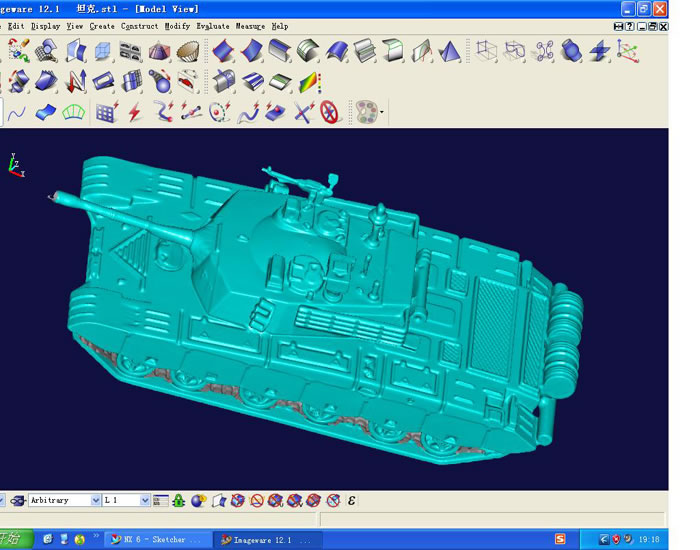This screenshot has width=700, height=550.
Task: Open the Measure menu
Action: pyautogui.click(x=250, y=26)
